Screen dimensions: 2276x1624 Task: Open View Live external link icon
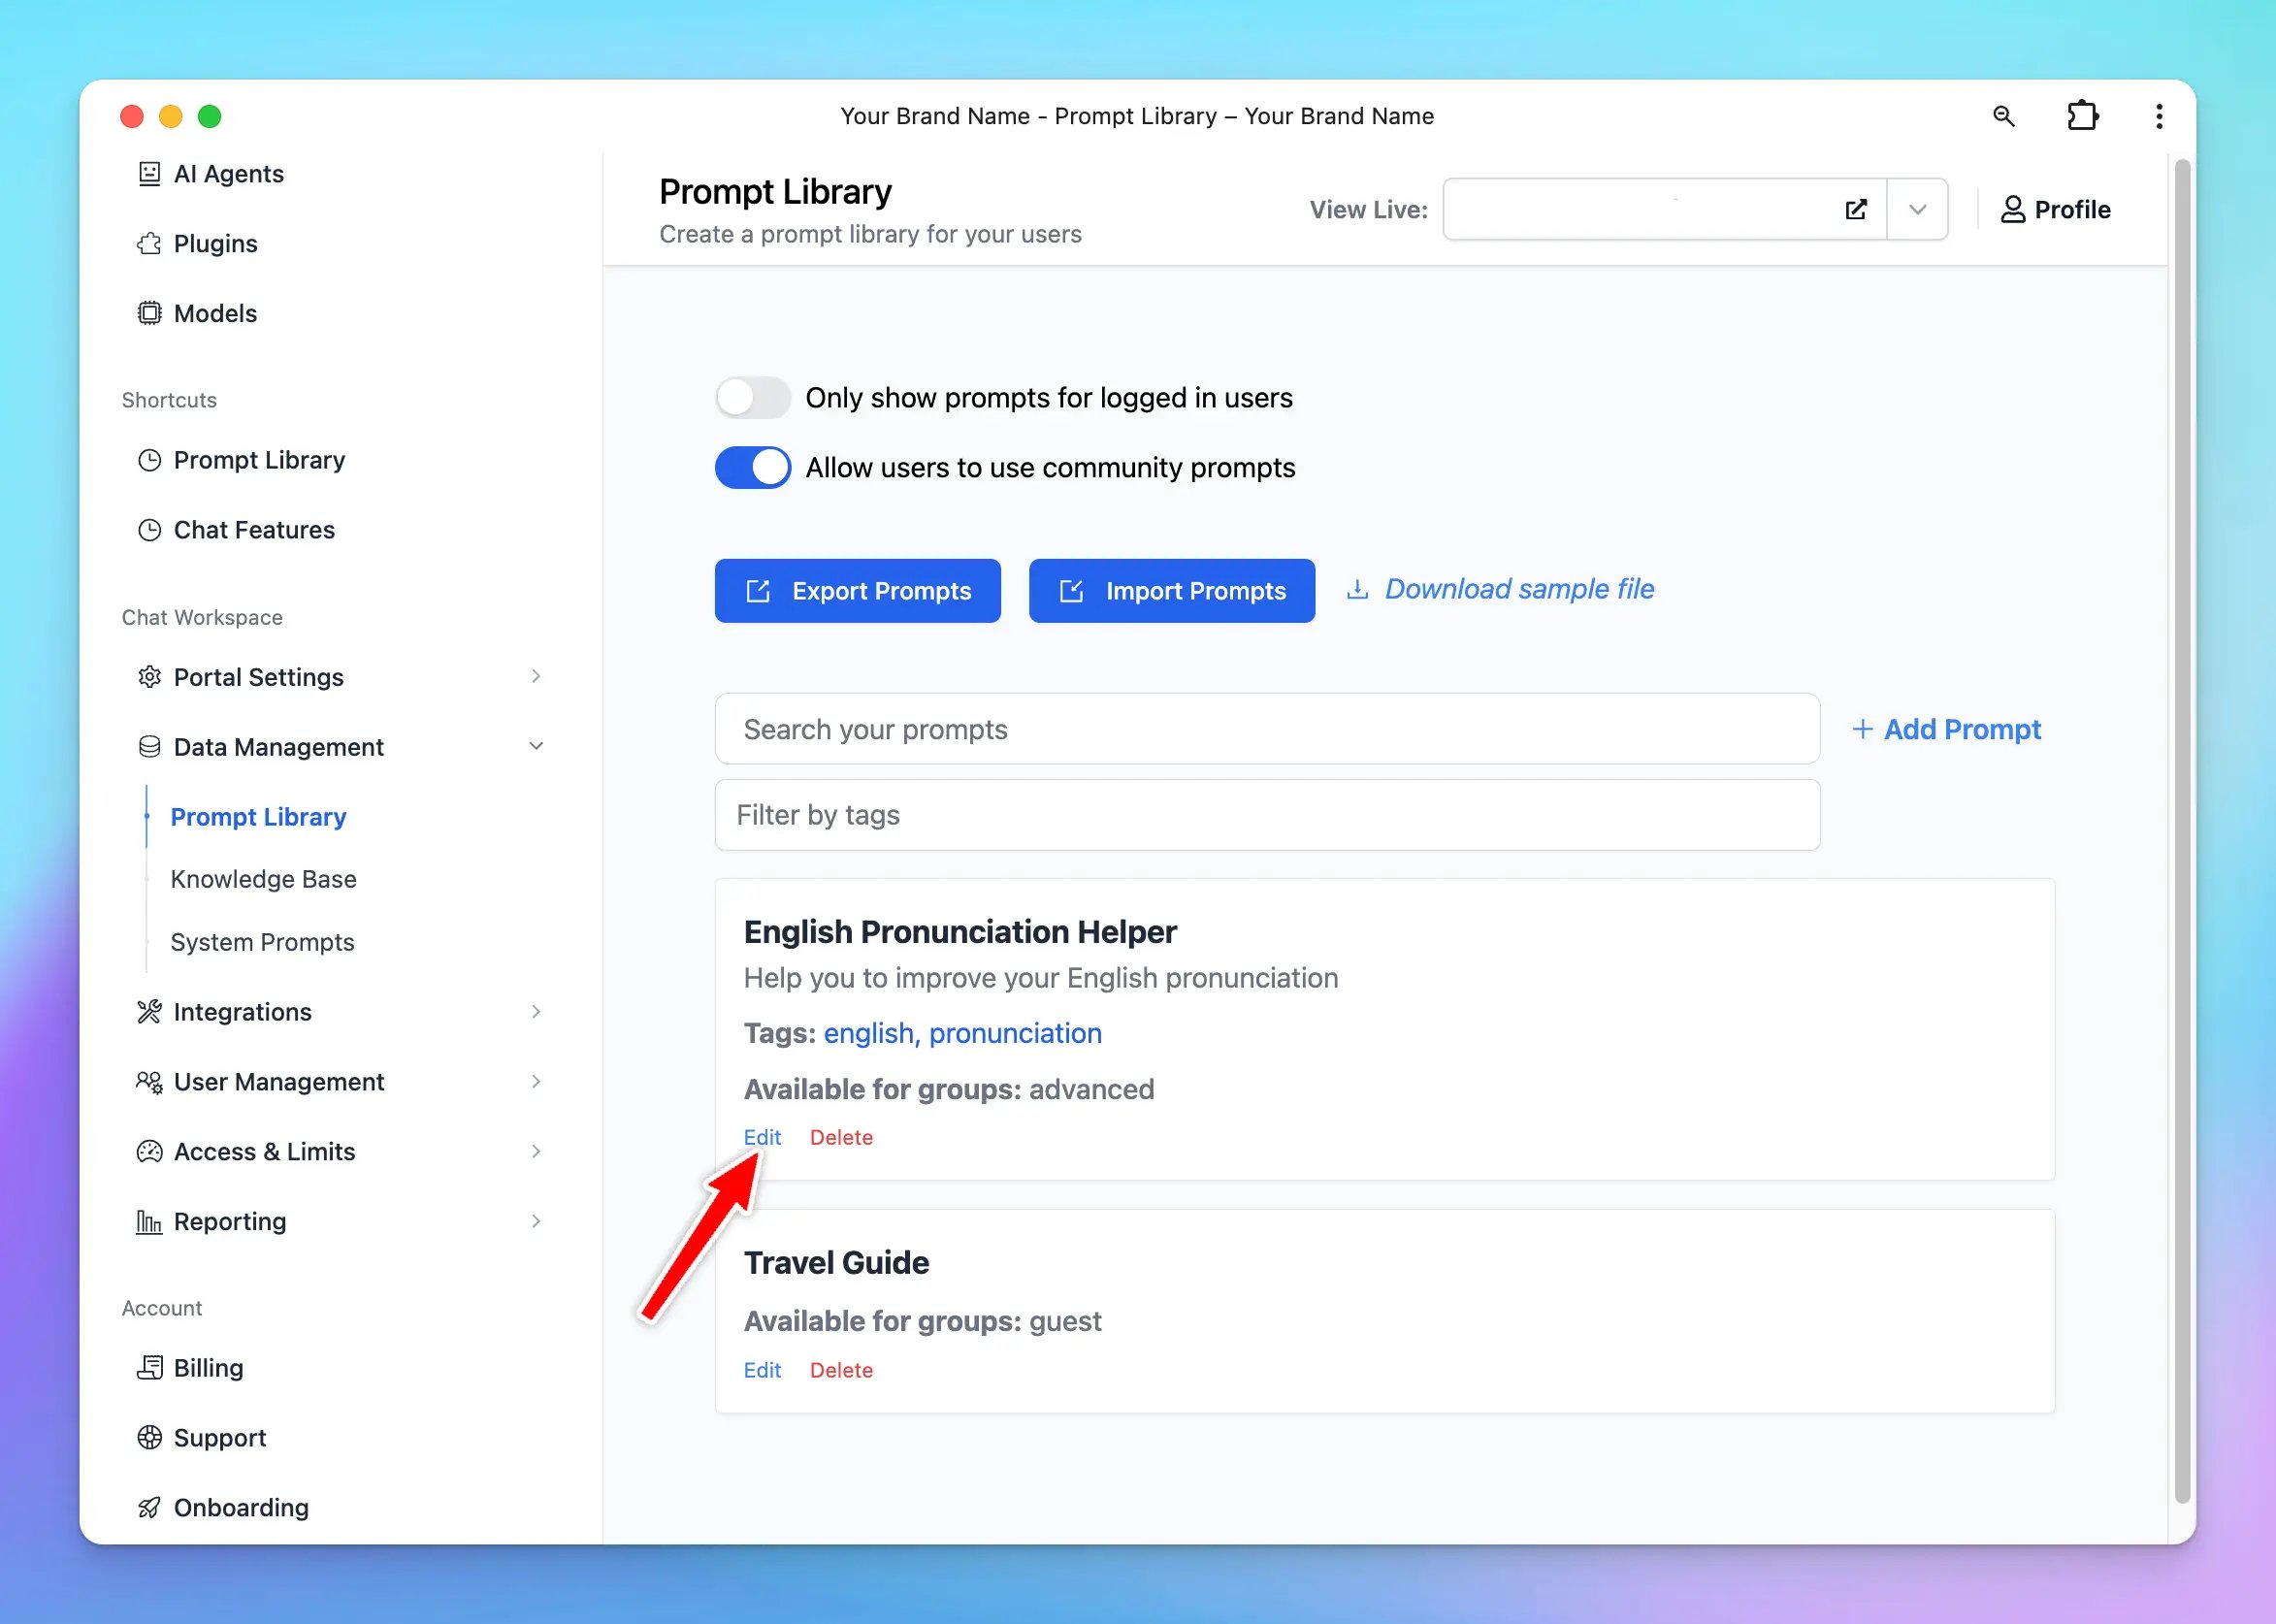coord(1856,210)
